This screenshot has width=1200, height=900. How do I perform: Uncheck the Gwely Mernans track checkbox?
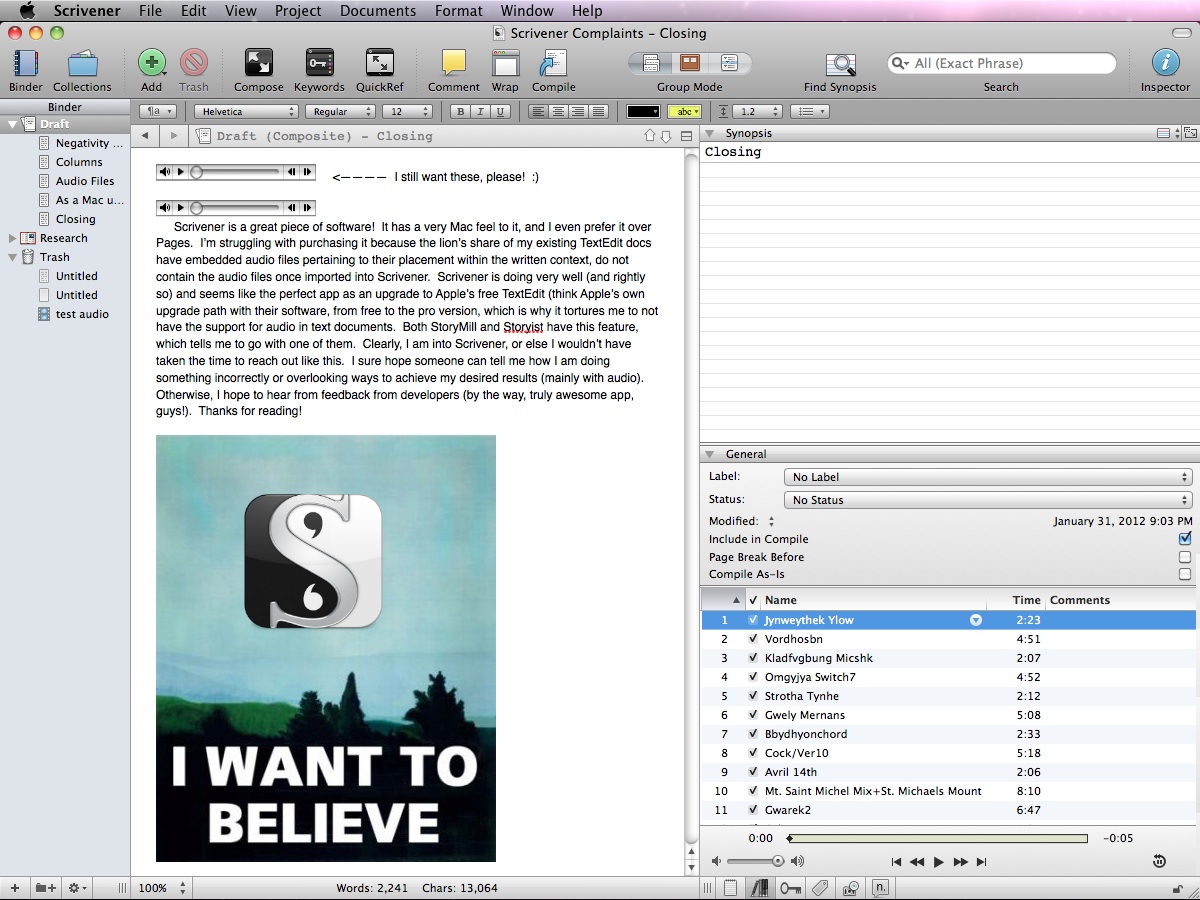coord(753,715)
